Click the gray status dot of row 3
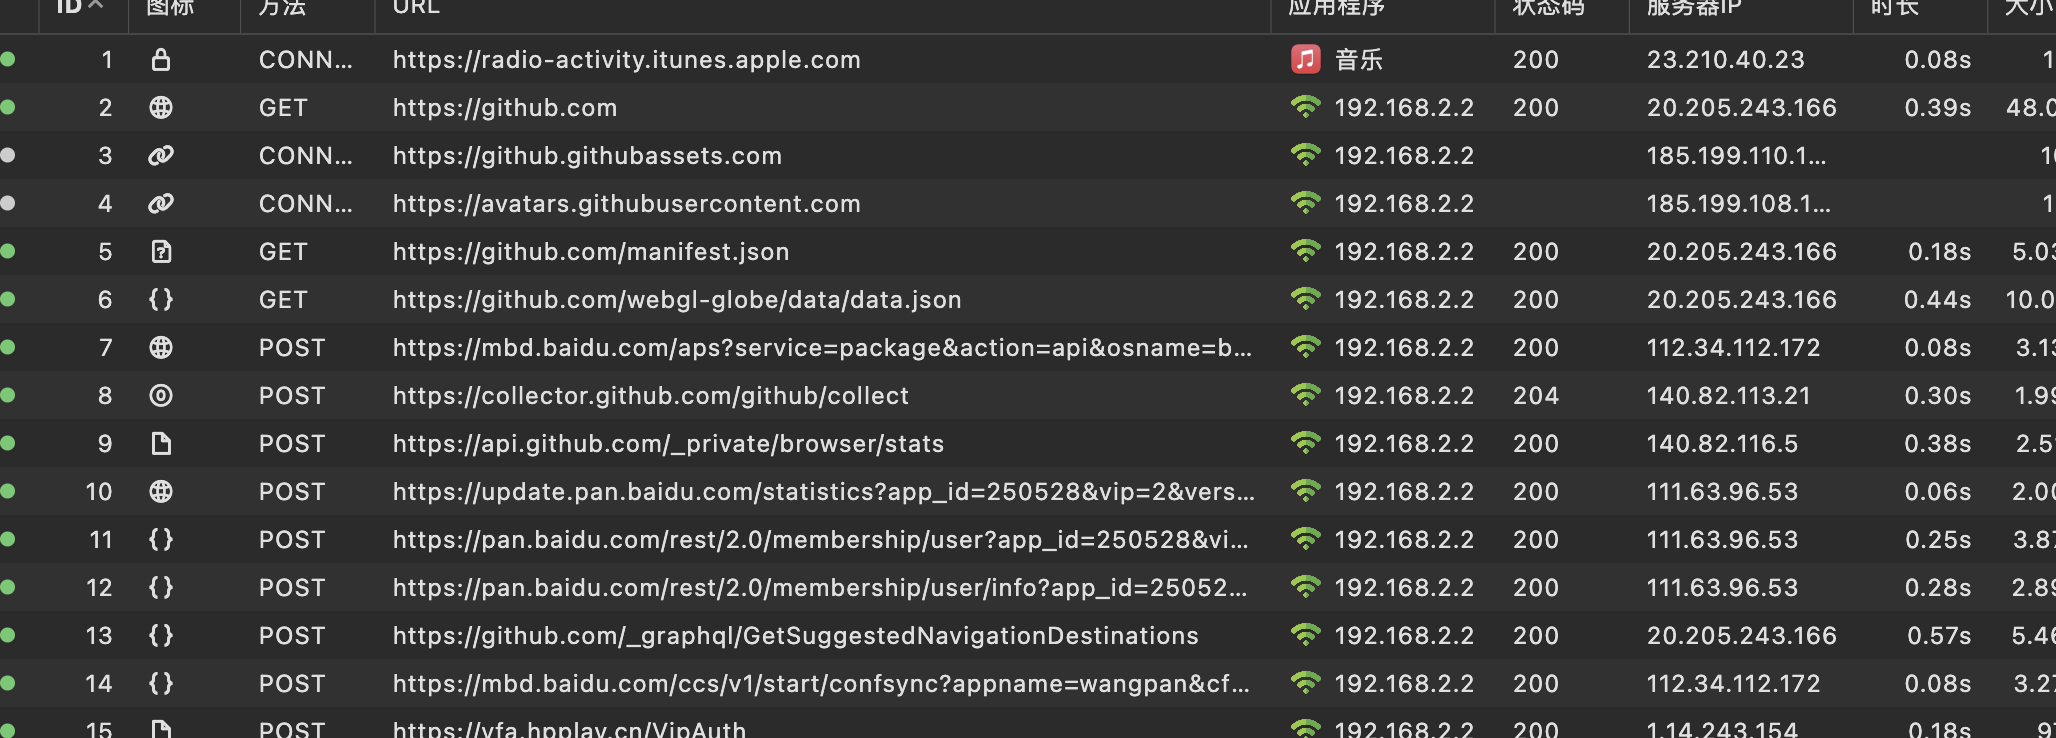This screenshot has height=738, width=2056. click(x=8, y=155)
